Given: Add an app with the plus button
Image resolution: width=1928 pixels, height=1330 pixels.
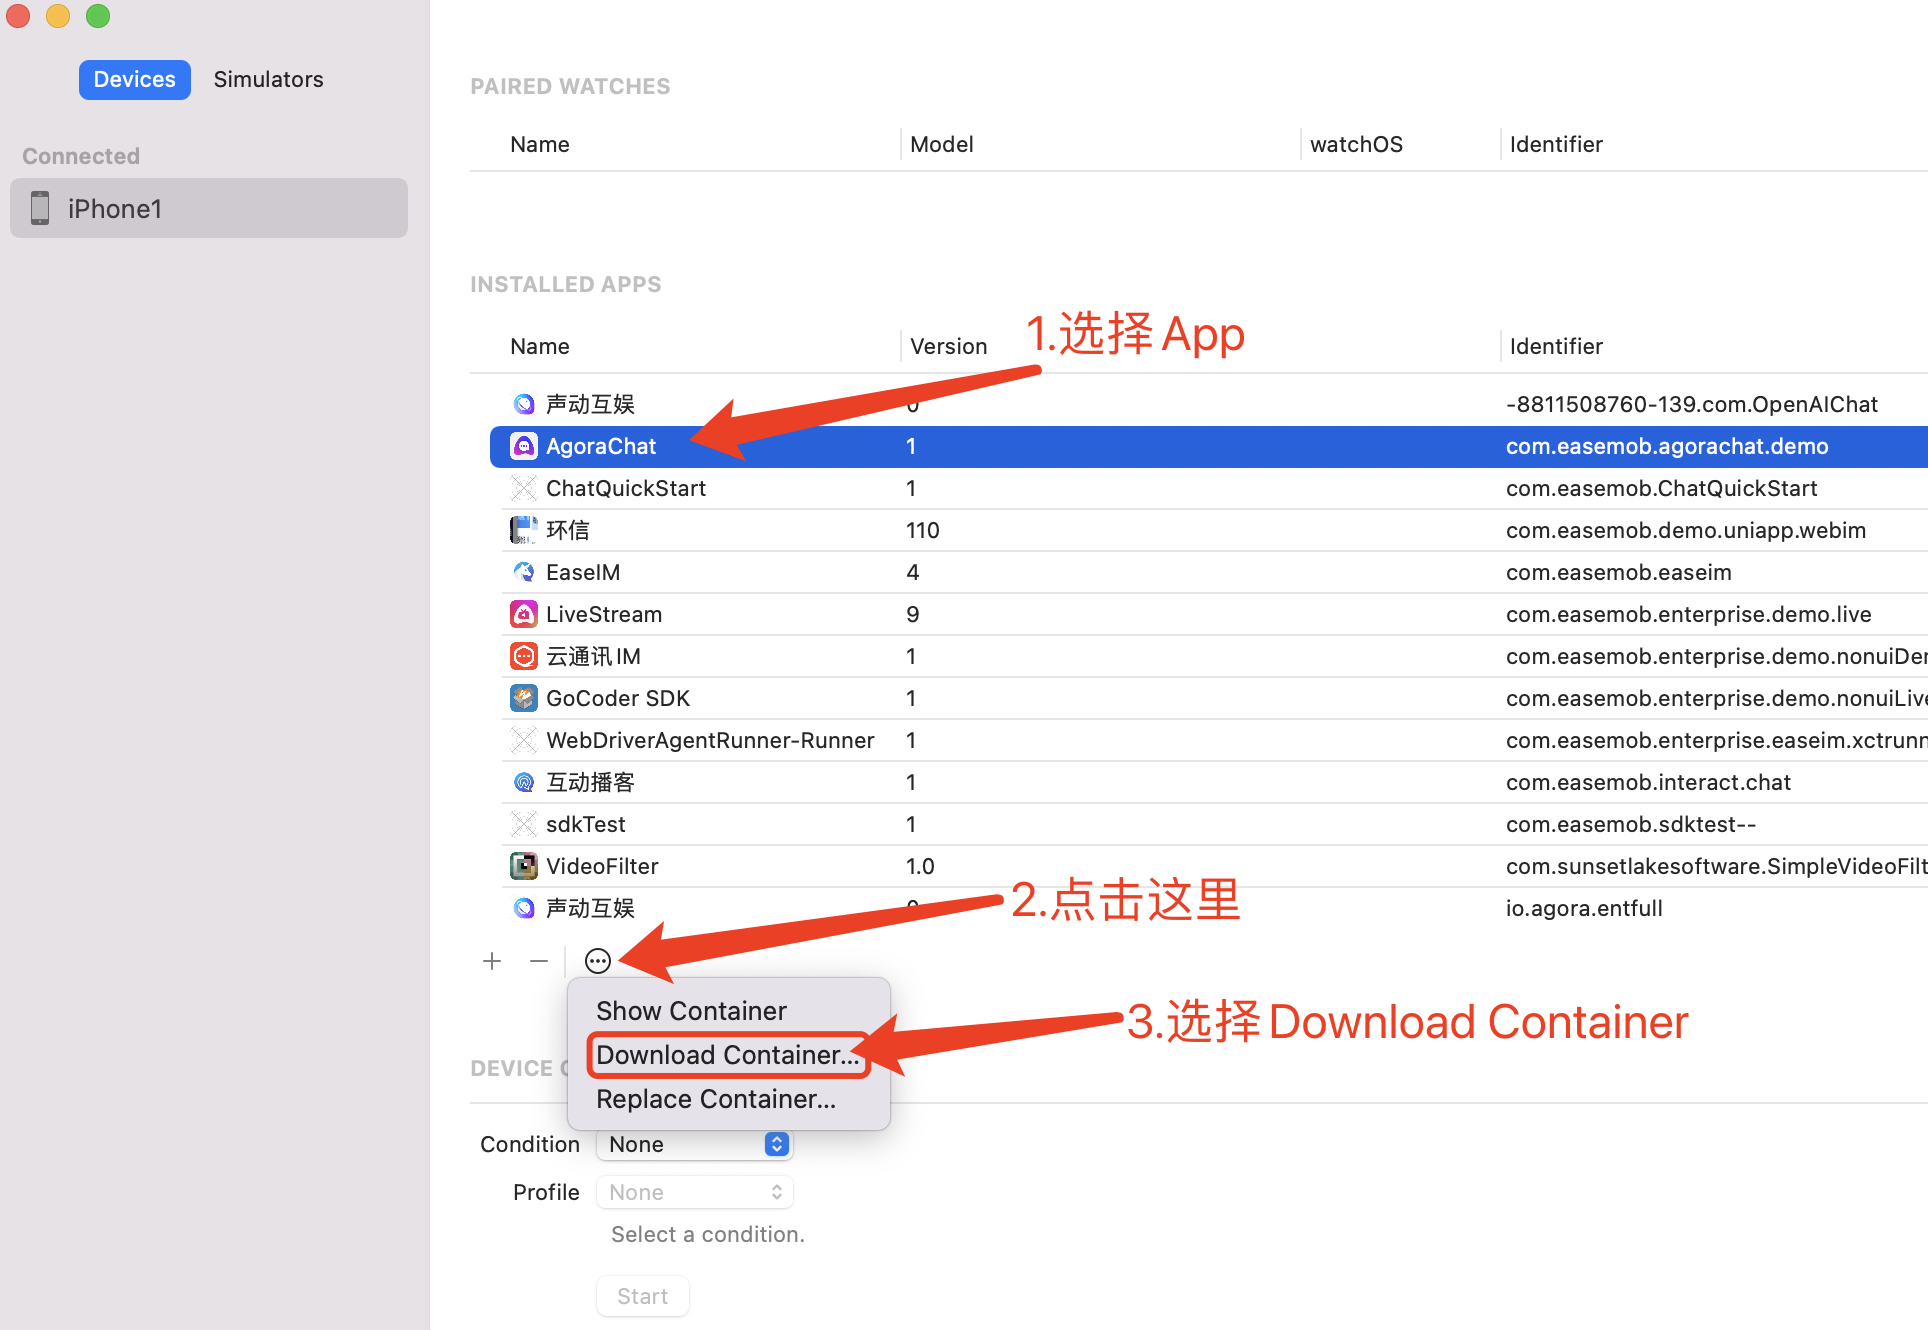Looking at the screenshot, I should [x=492, y=961].
